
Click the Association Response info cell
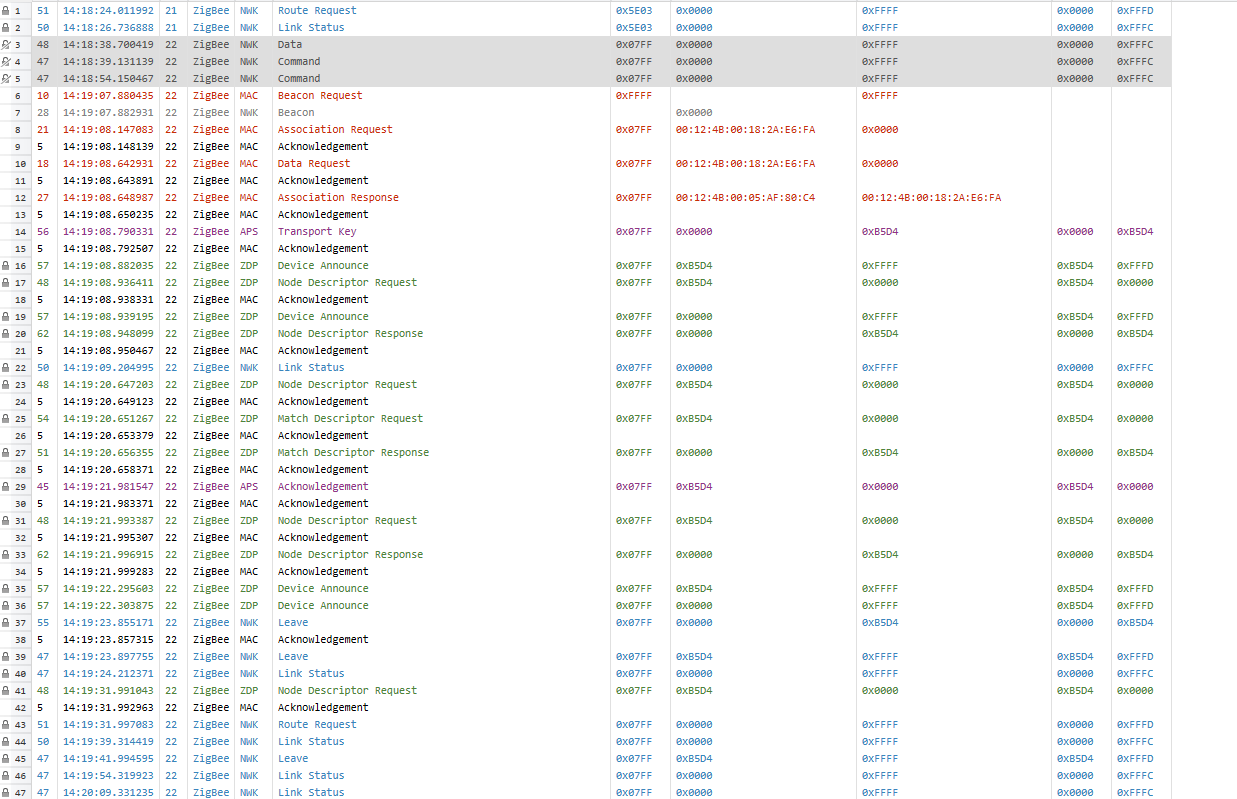click(338, 197)
